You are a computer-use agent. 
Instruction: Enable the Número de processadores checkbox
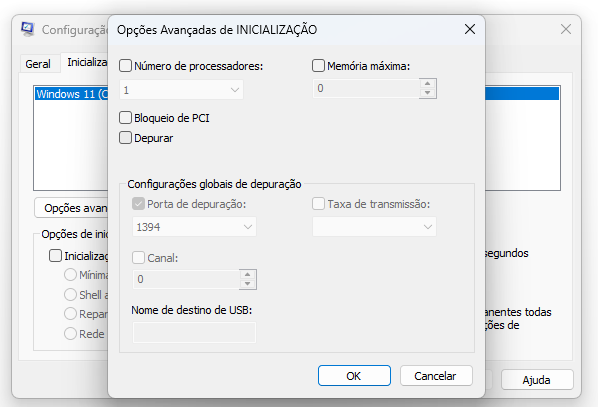pyautogui.click(x=125, y=66)
